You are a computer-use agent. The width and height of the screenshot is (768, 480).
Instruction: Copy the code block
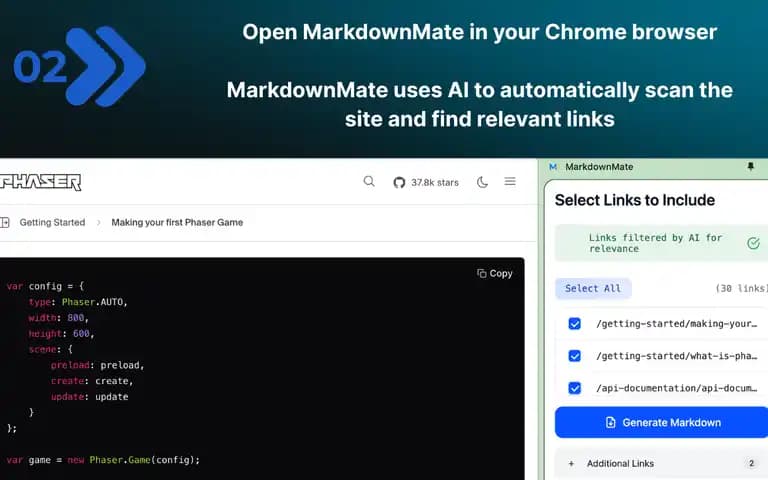(x=495, y=273)
